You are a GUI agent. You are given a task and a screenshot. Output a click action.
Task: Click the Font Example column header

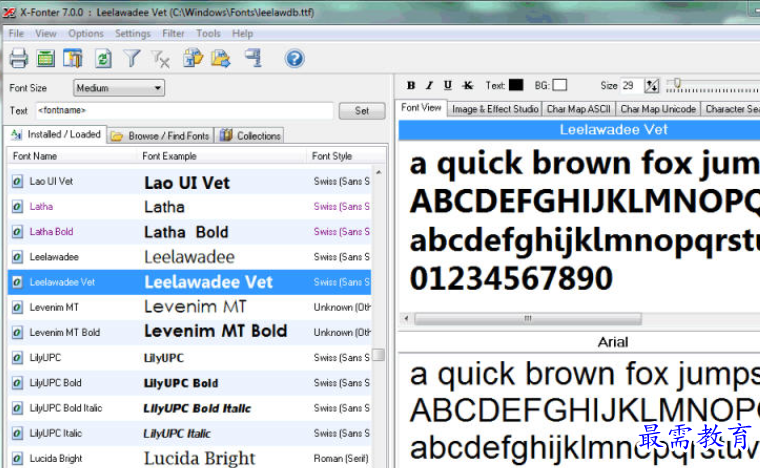(x=222, y=156)
